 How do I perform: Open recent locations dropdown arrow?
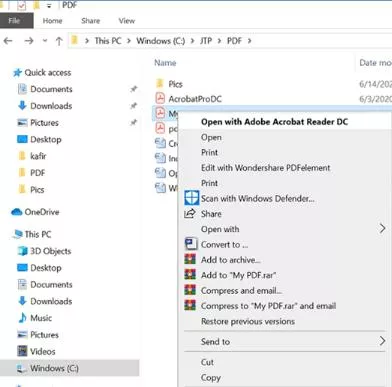[x=45, y=41]
